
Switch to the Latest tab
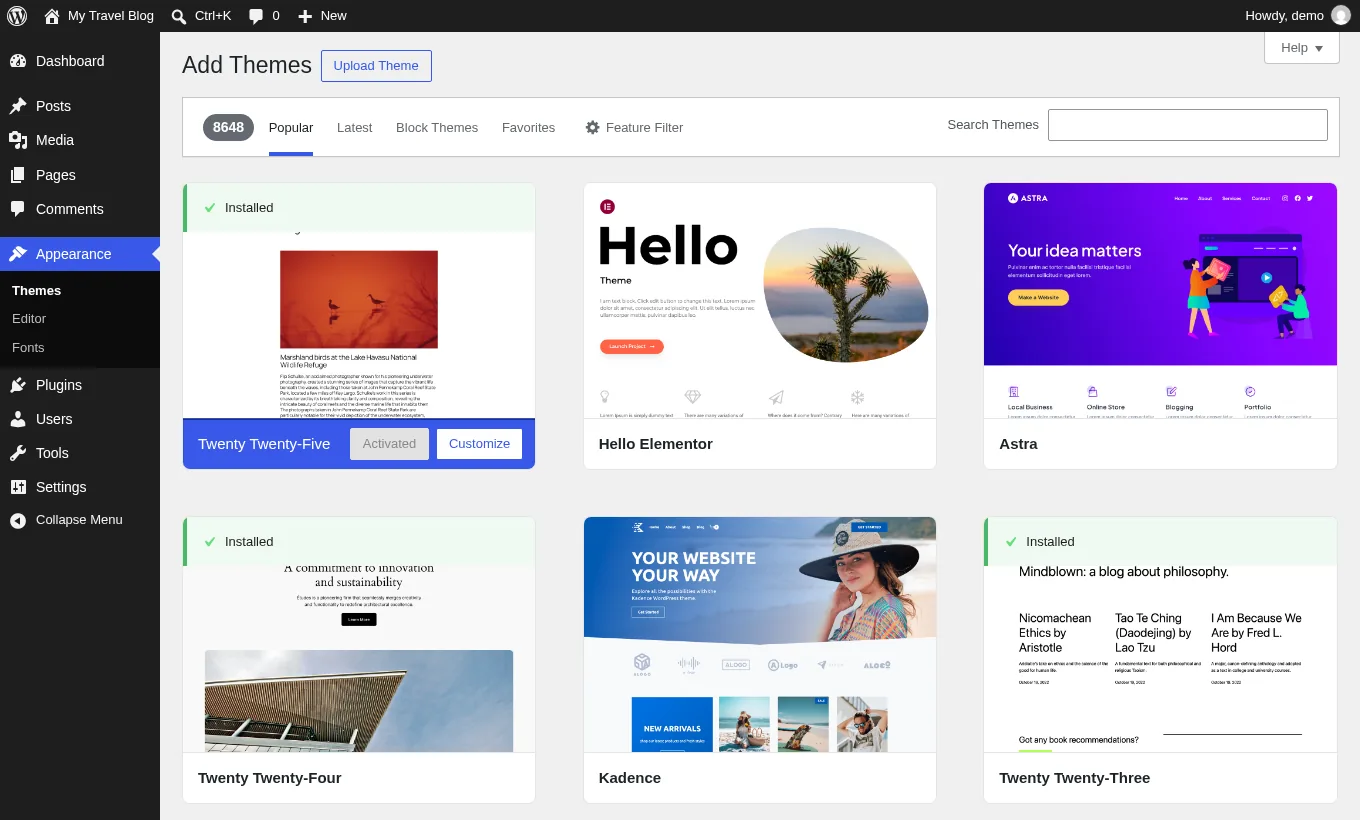point(354,127)
